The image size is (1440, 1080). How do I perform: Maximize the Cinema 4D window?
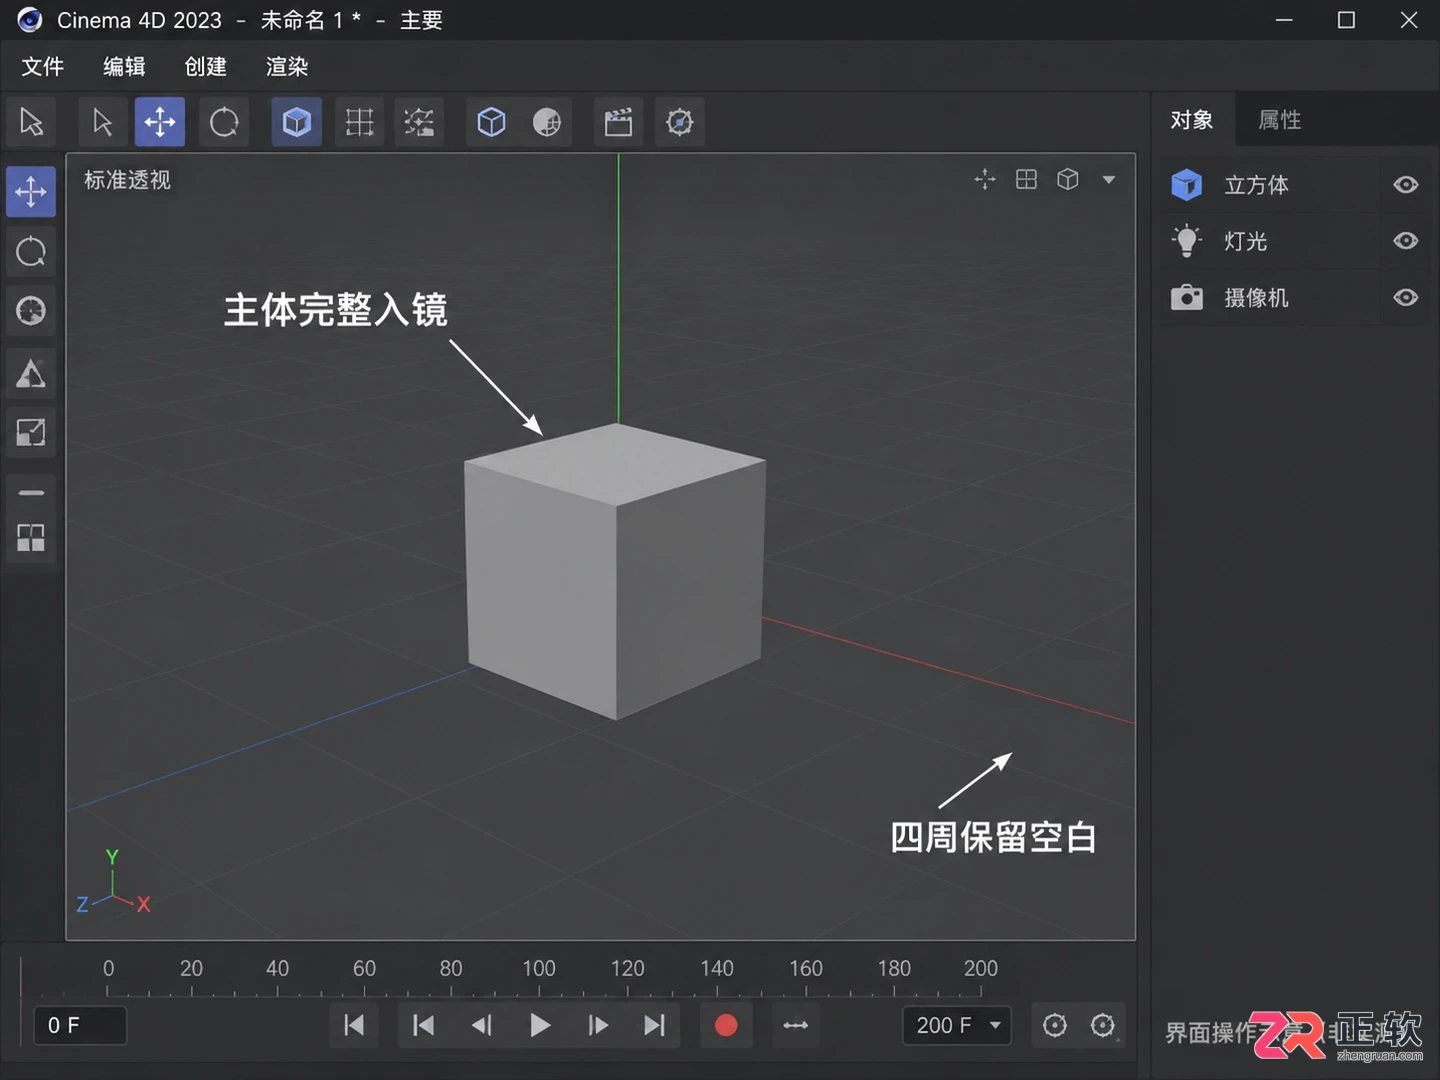(x=1346, y=20)
